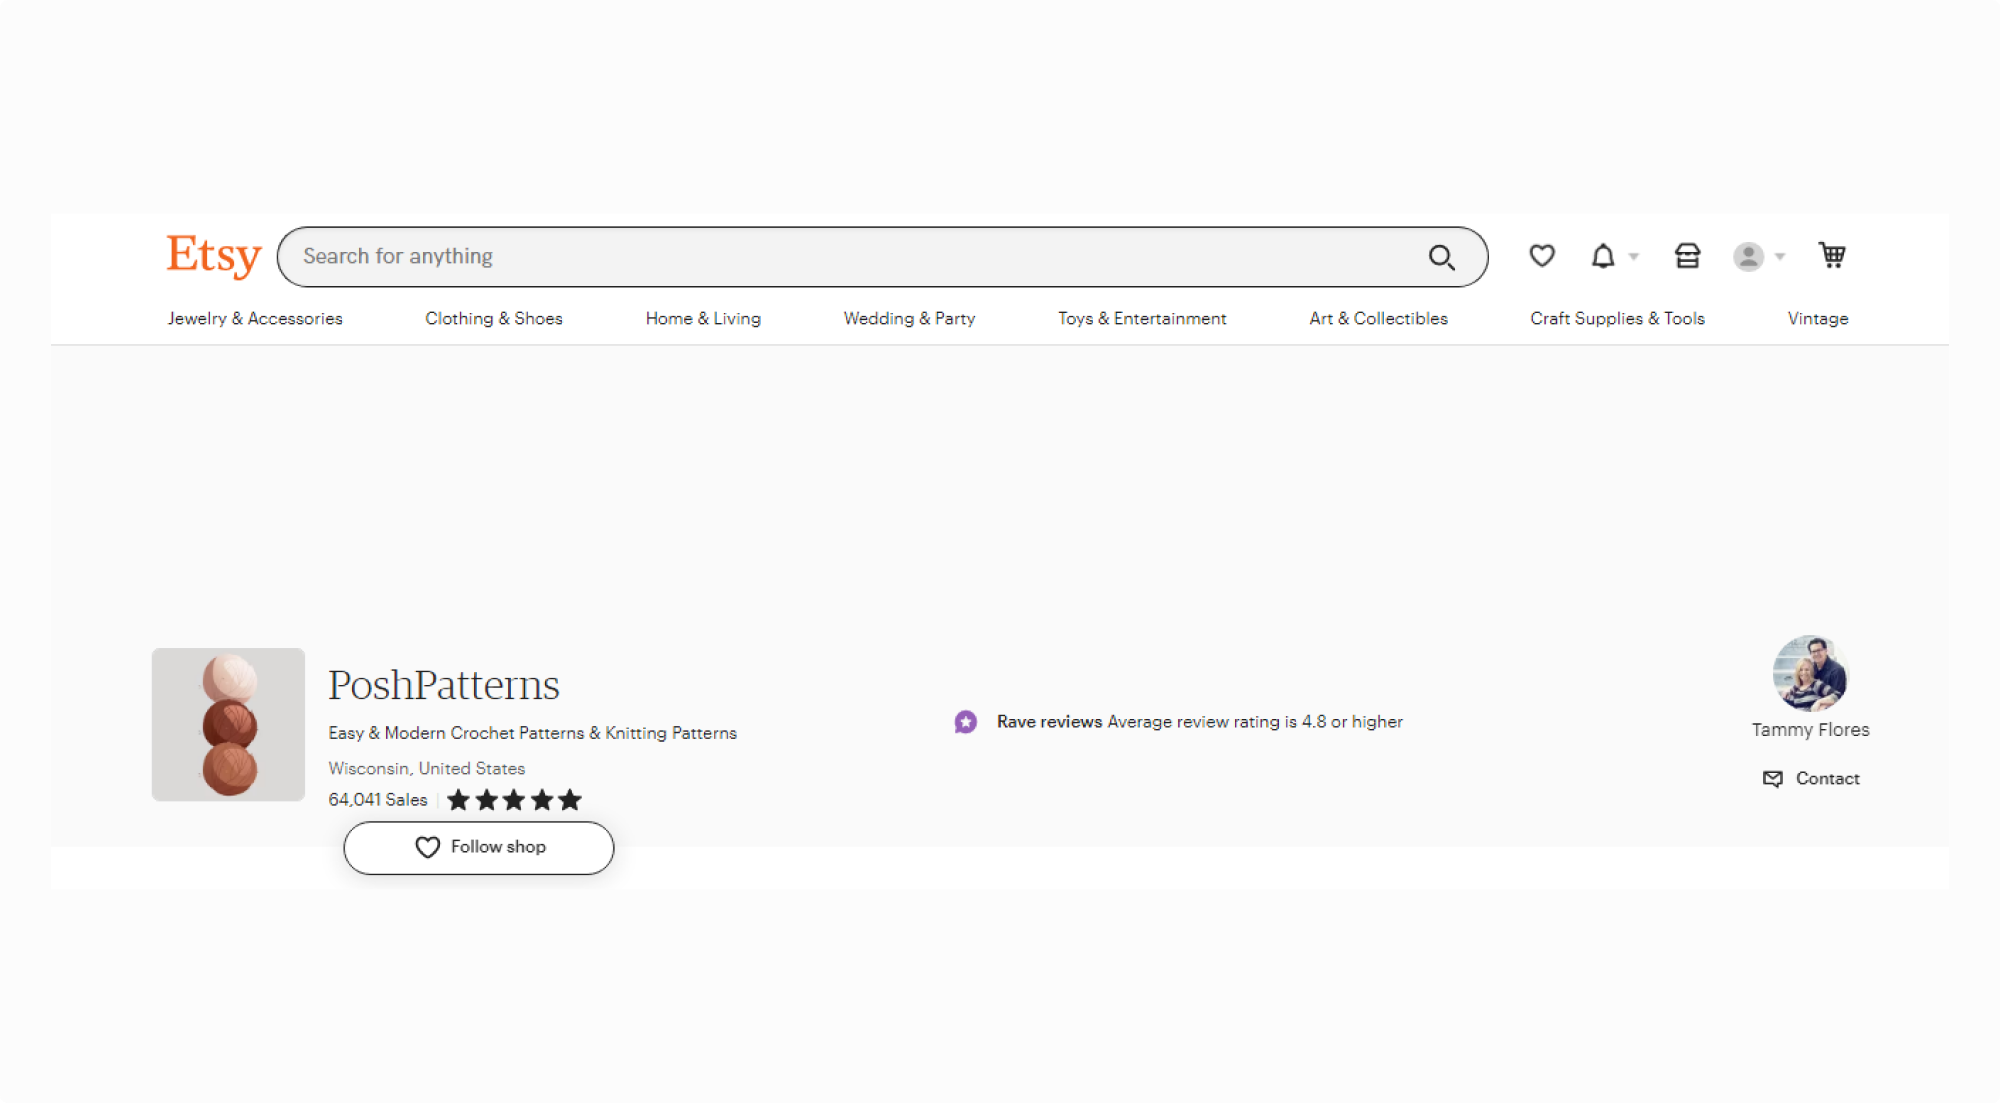The width and height of the screenshot is (2000, 1103).
Task: Open Jewelry & Accessories category
Action: click(x=255, y=318)
